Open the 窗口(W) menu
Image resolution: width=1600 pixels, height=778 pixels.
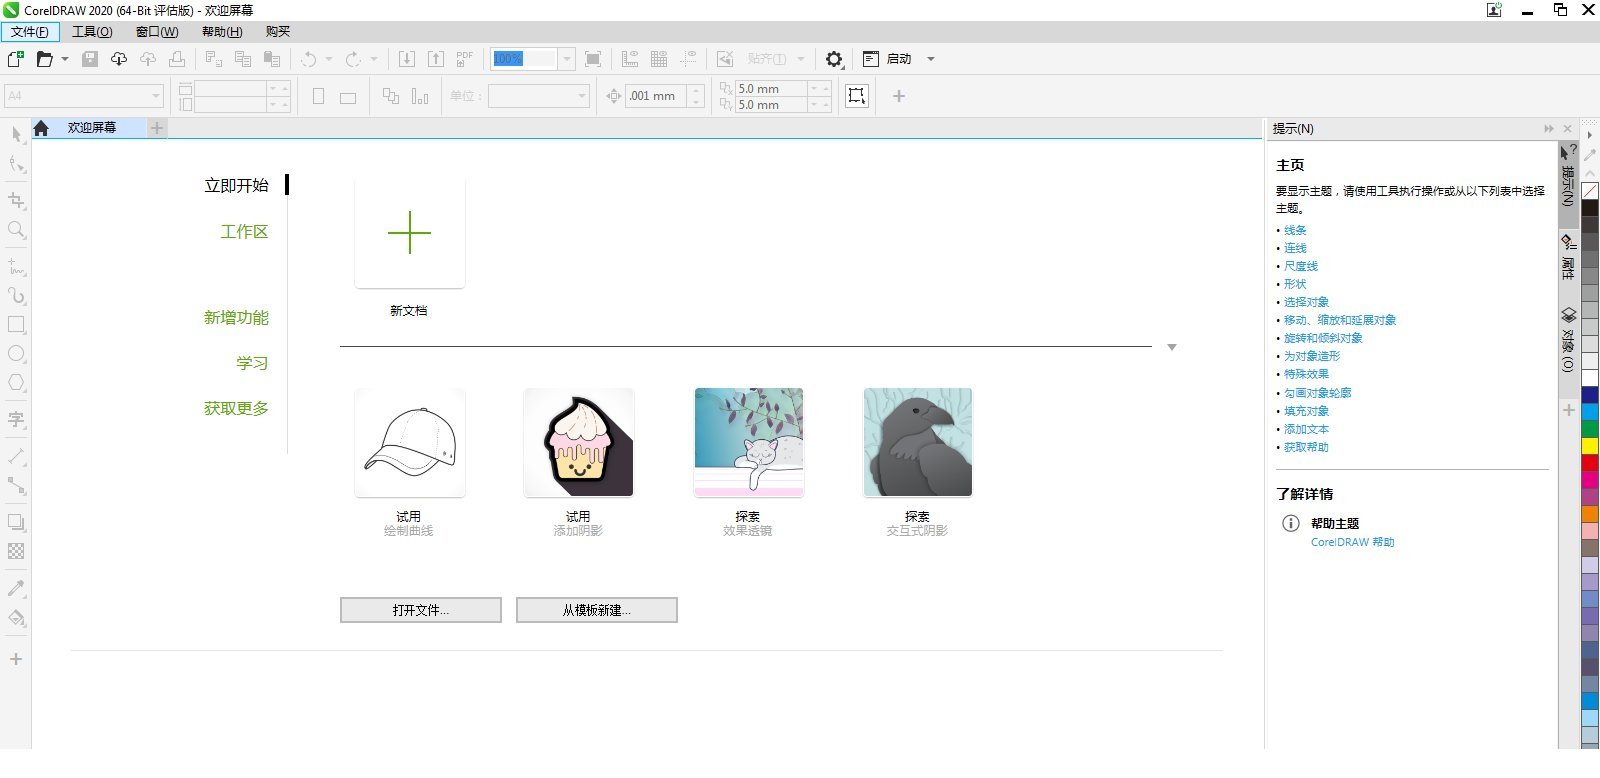pos(157,32)
